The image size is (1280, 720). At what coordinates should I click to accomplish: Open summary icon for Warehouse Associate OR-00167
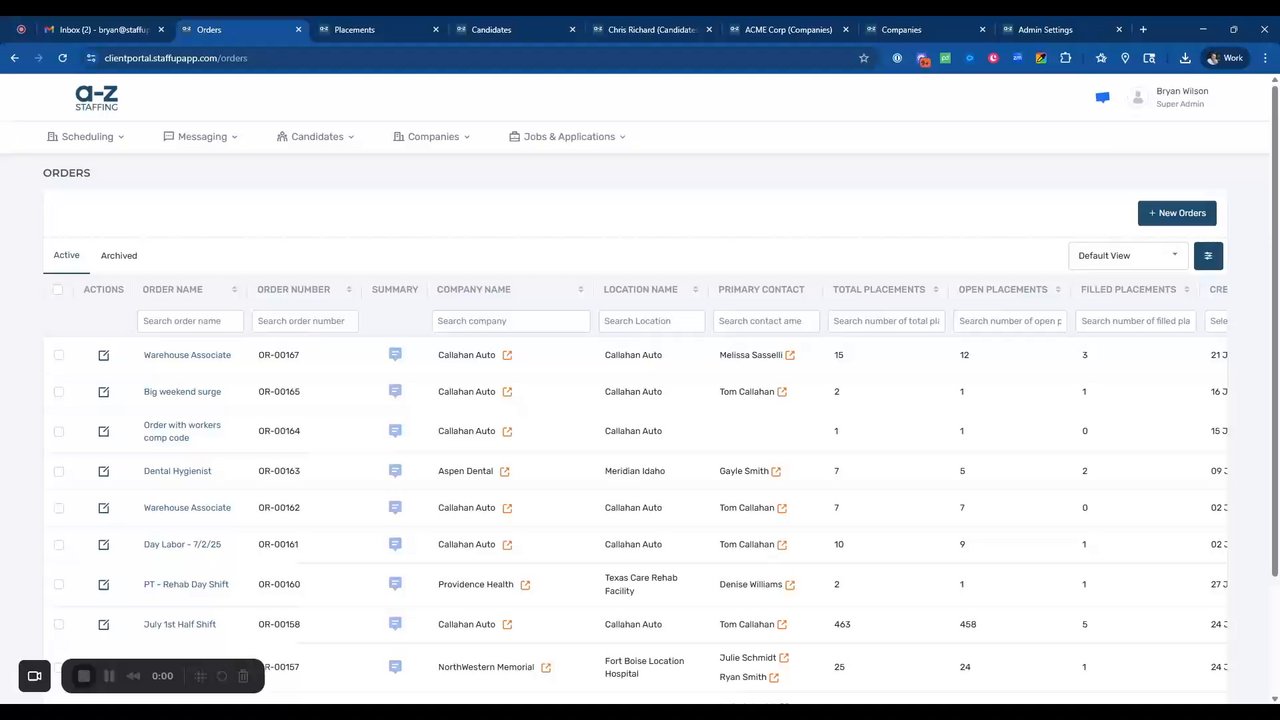point(395,354)
